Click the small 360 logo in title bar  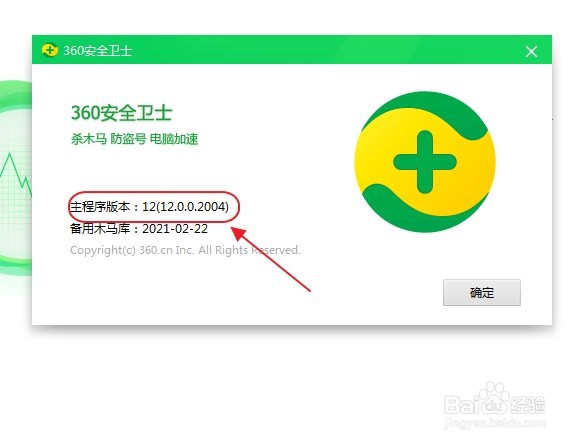(x=50, y=50)
